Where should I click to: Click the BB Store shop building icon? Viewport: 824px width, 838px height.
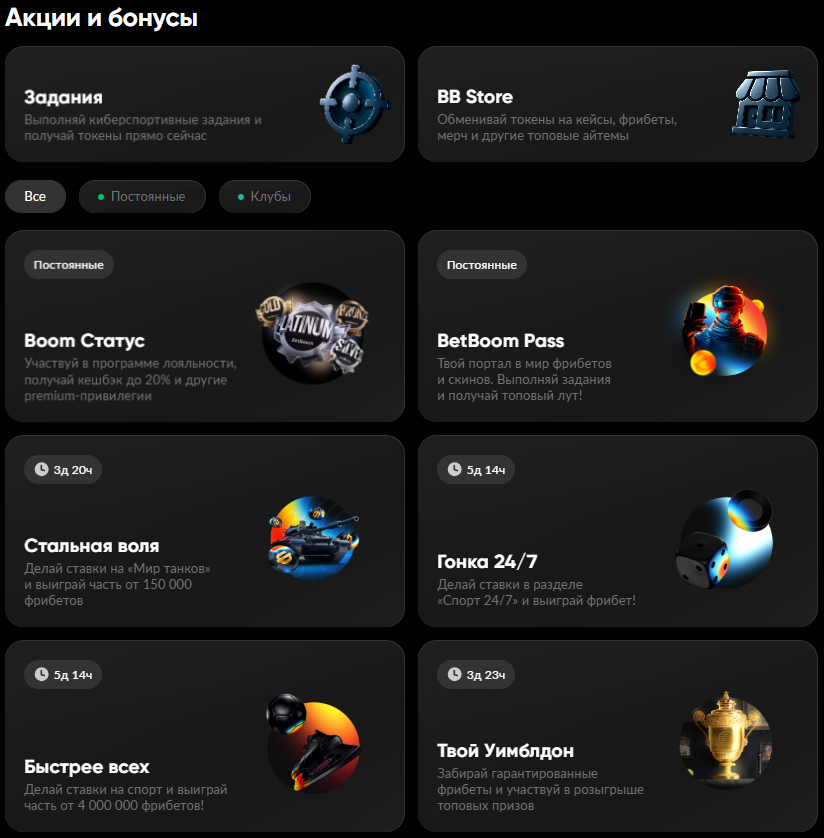tap(766, 104)
